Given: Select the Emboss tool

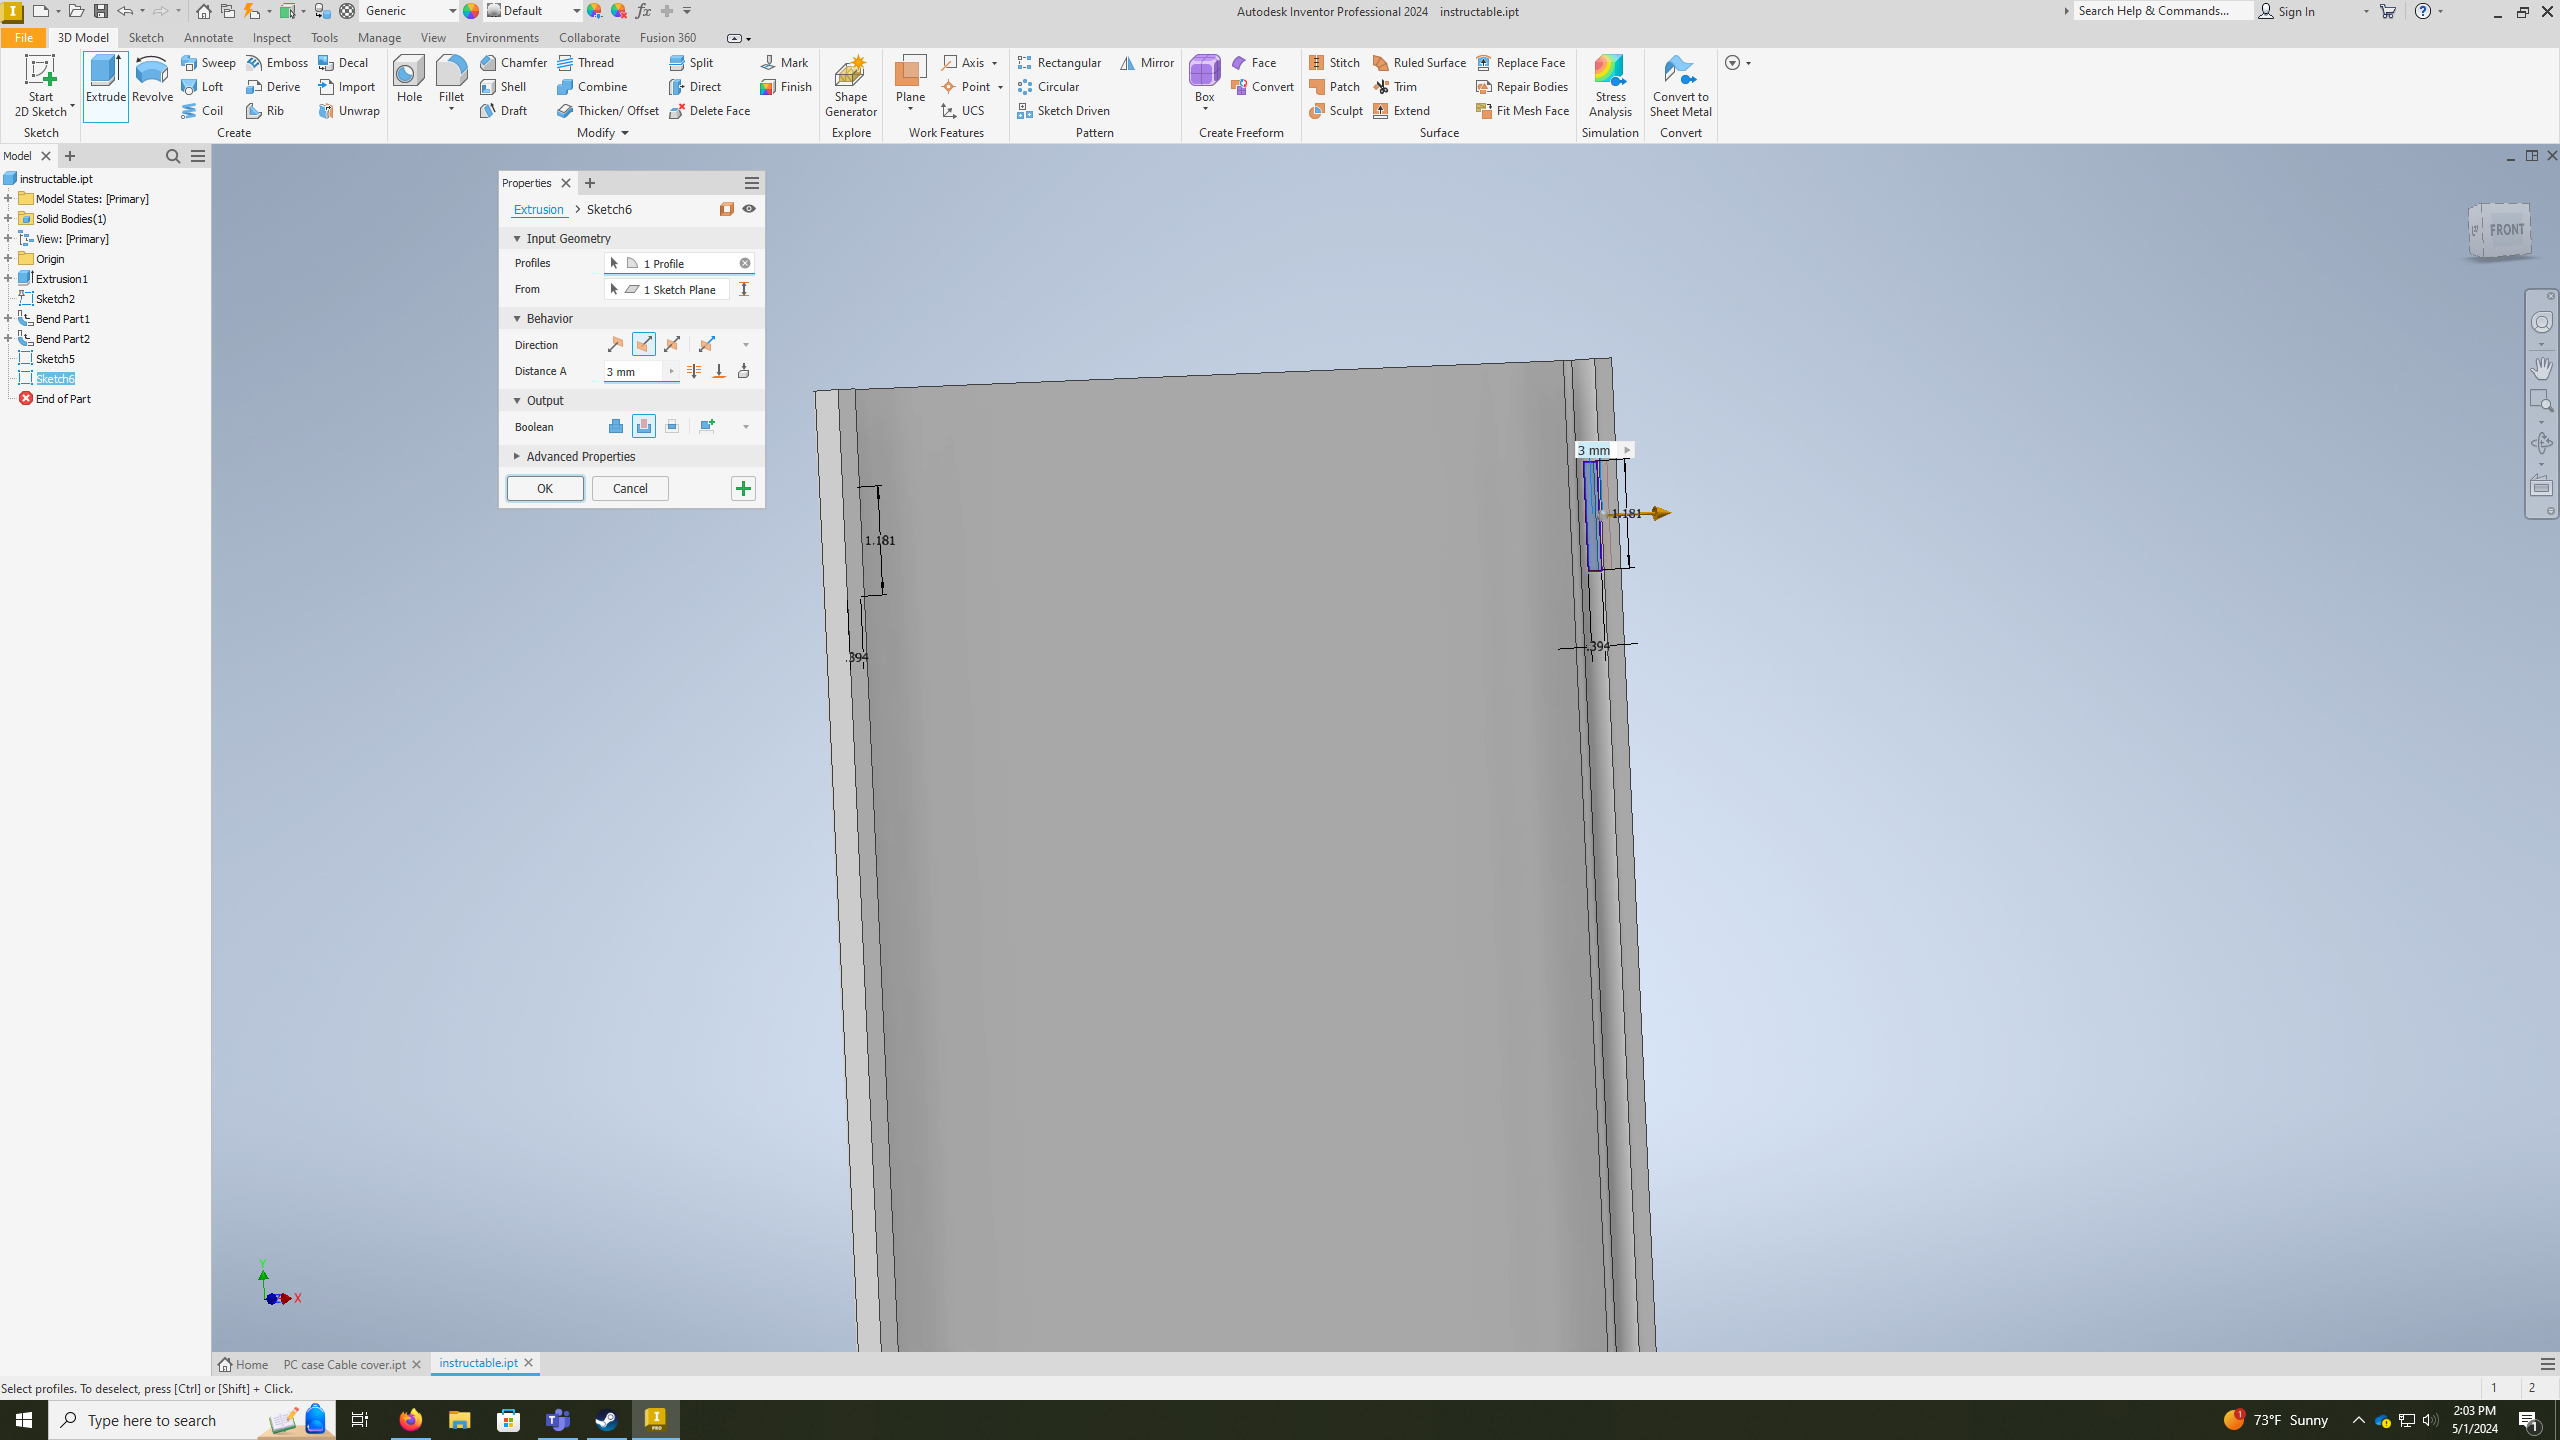Looking at the screenshot, I should (278, 62).
